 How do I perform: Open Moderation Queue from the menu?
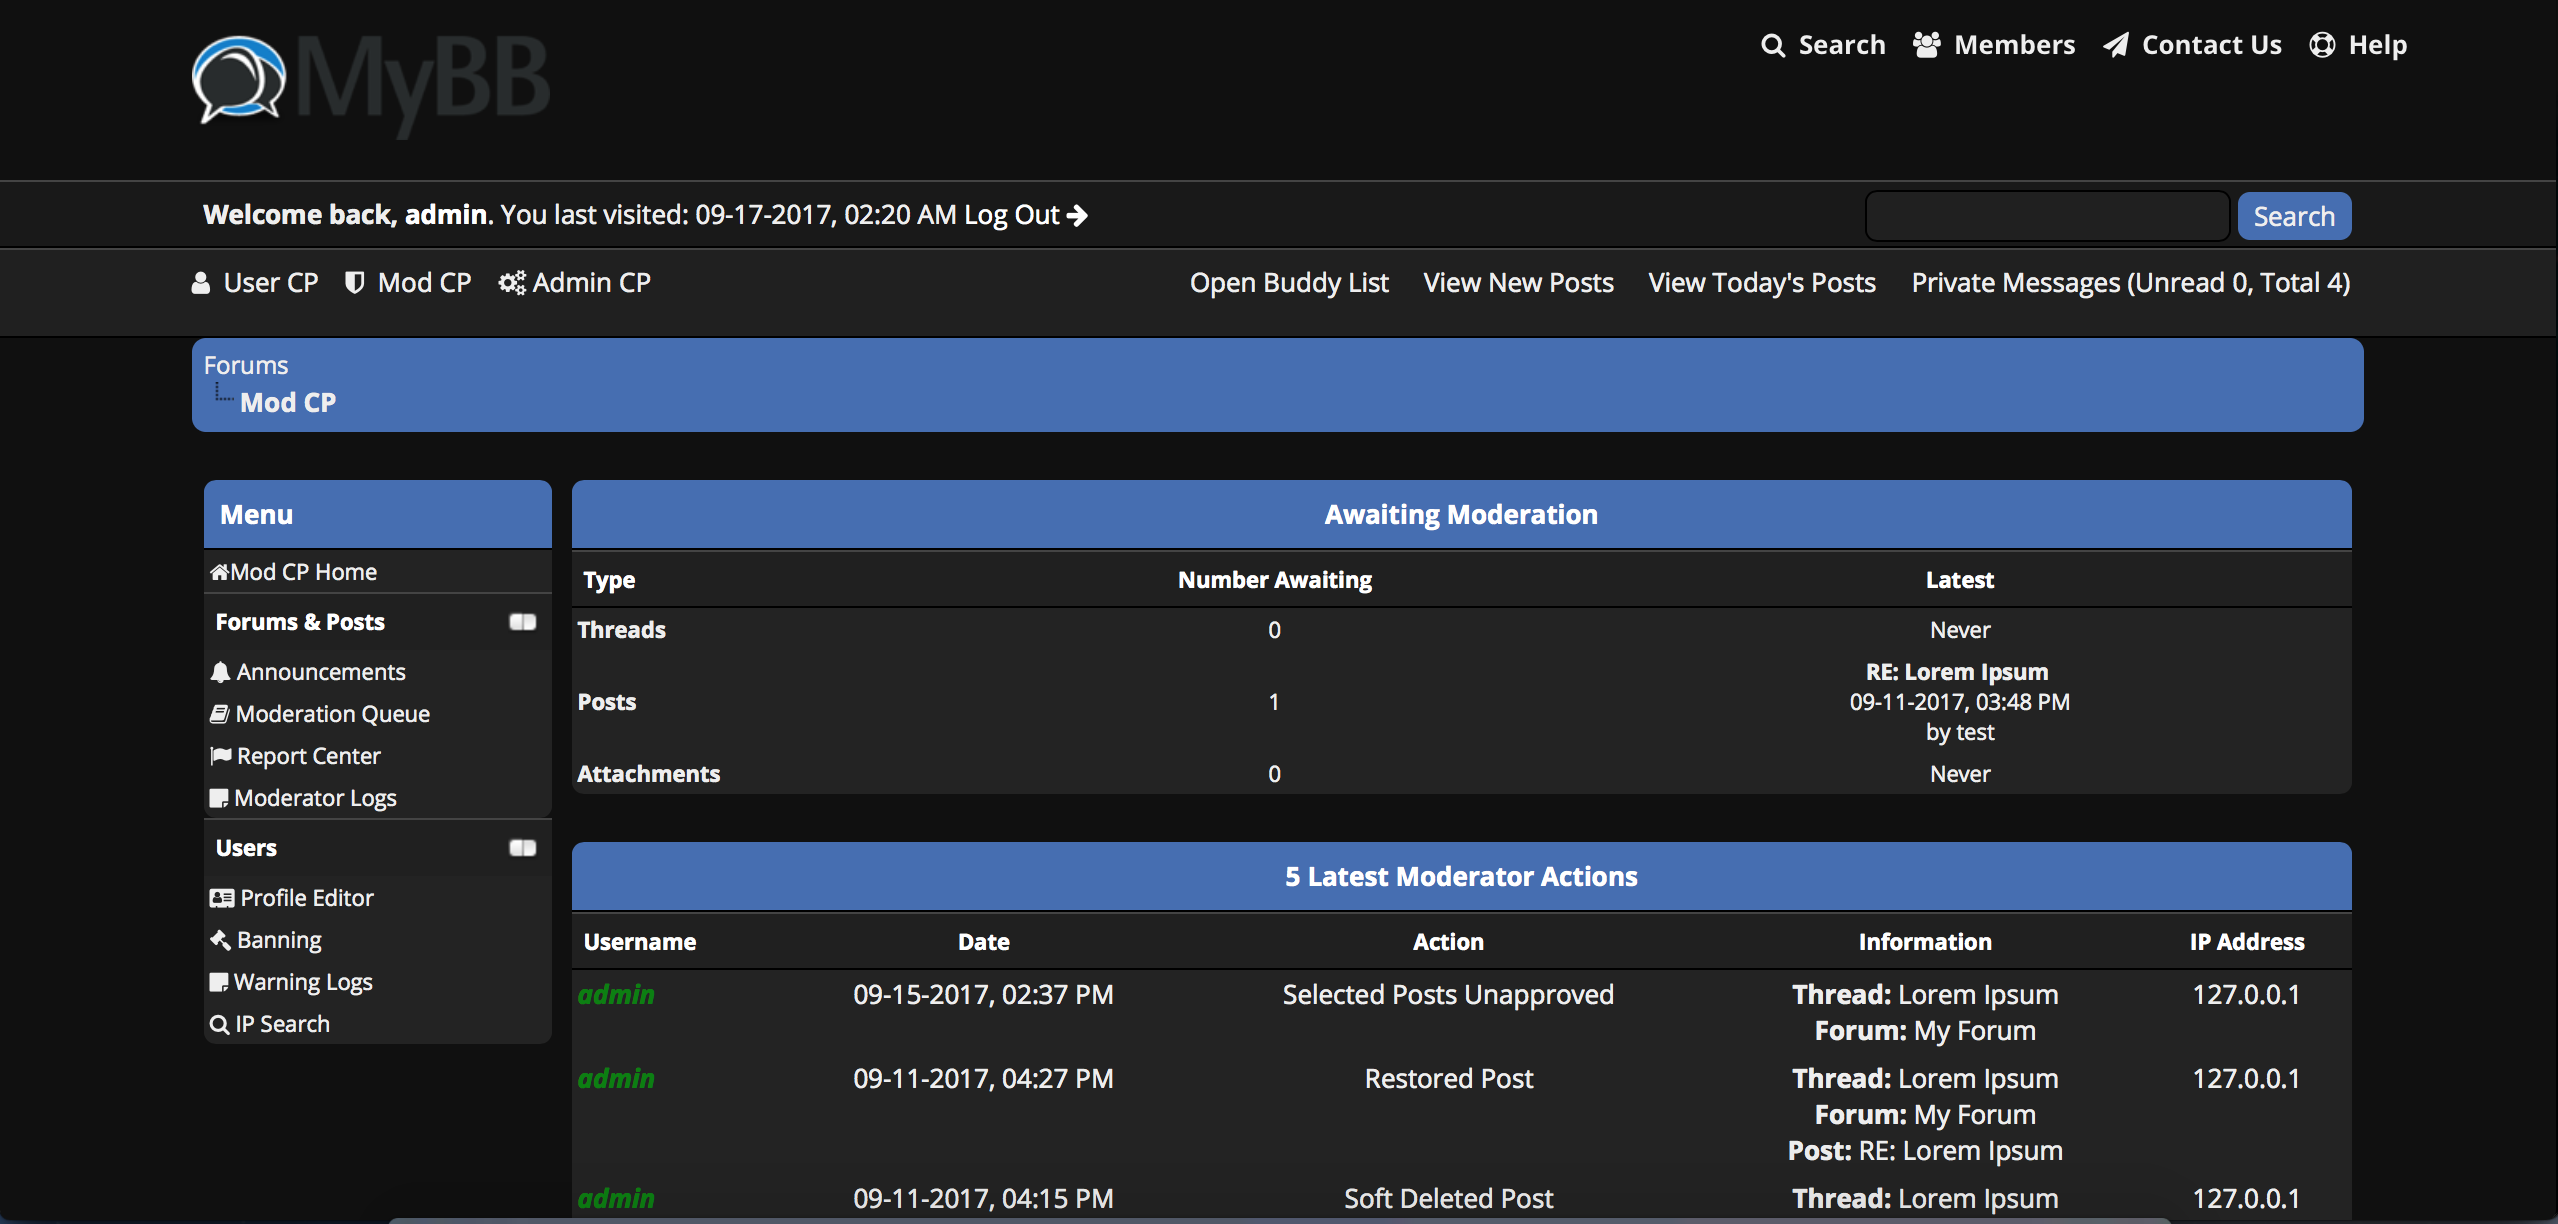(332, 714)
